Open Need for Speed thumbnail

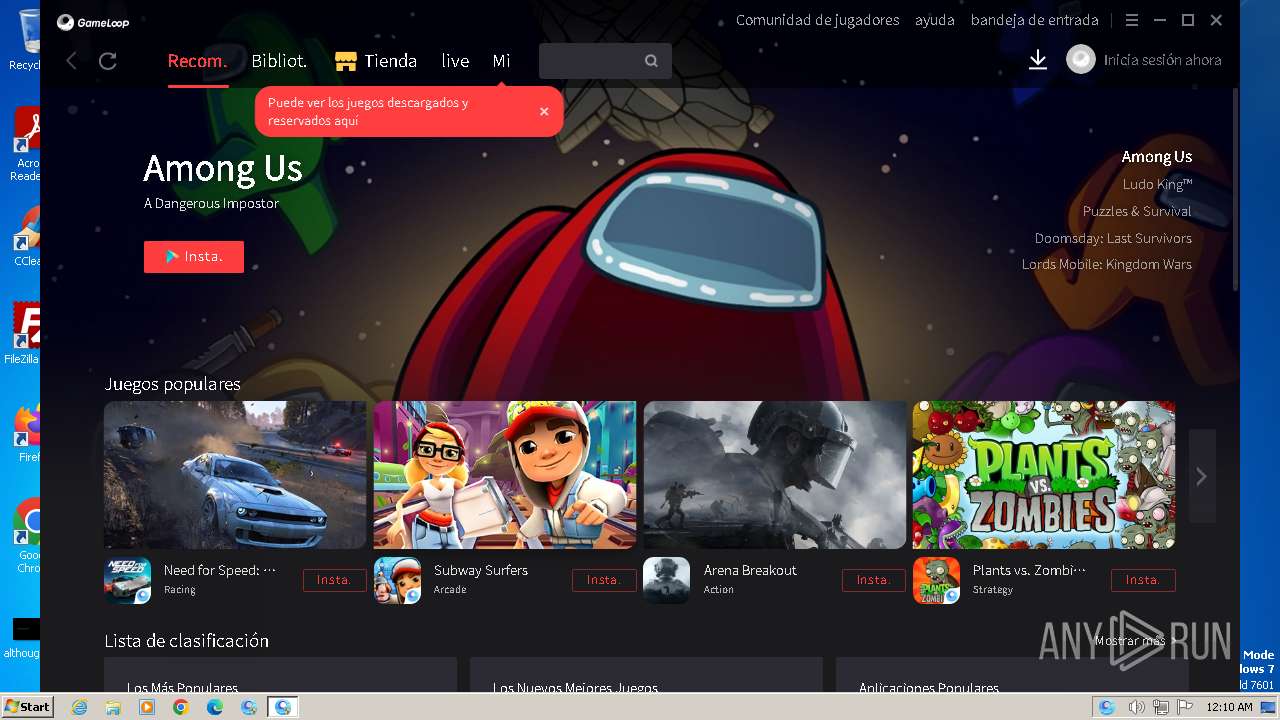pyautogui.click(x=235, y=475)
